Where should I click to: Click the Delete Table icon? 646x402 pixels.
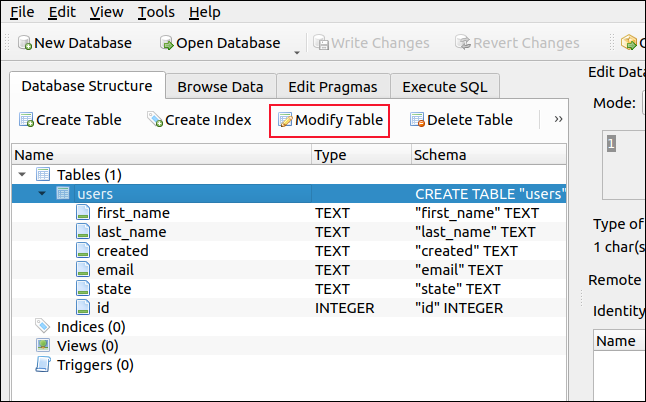(x=417, y=120)
